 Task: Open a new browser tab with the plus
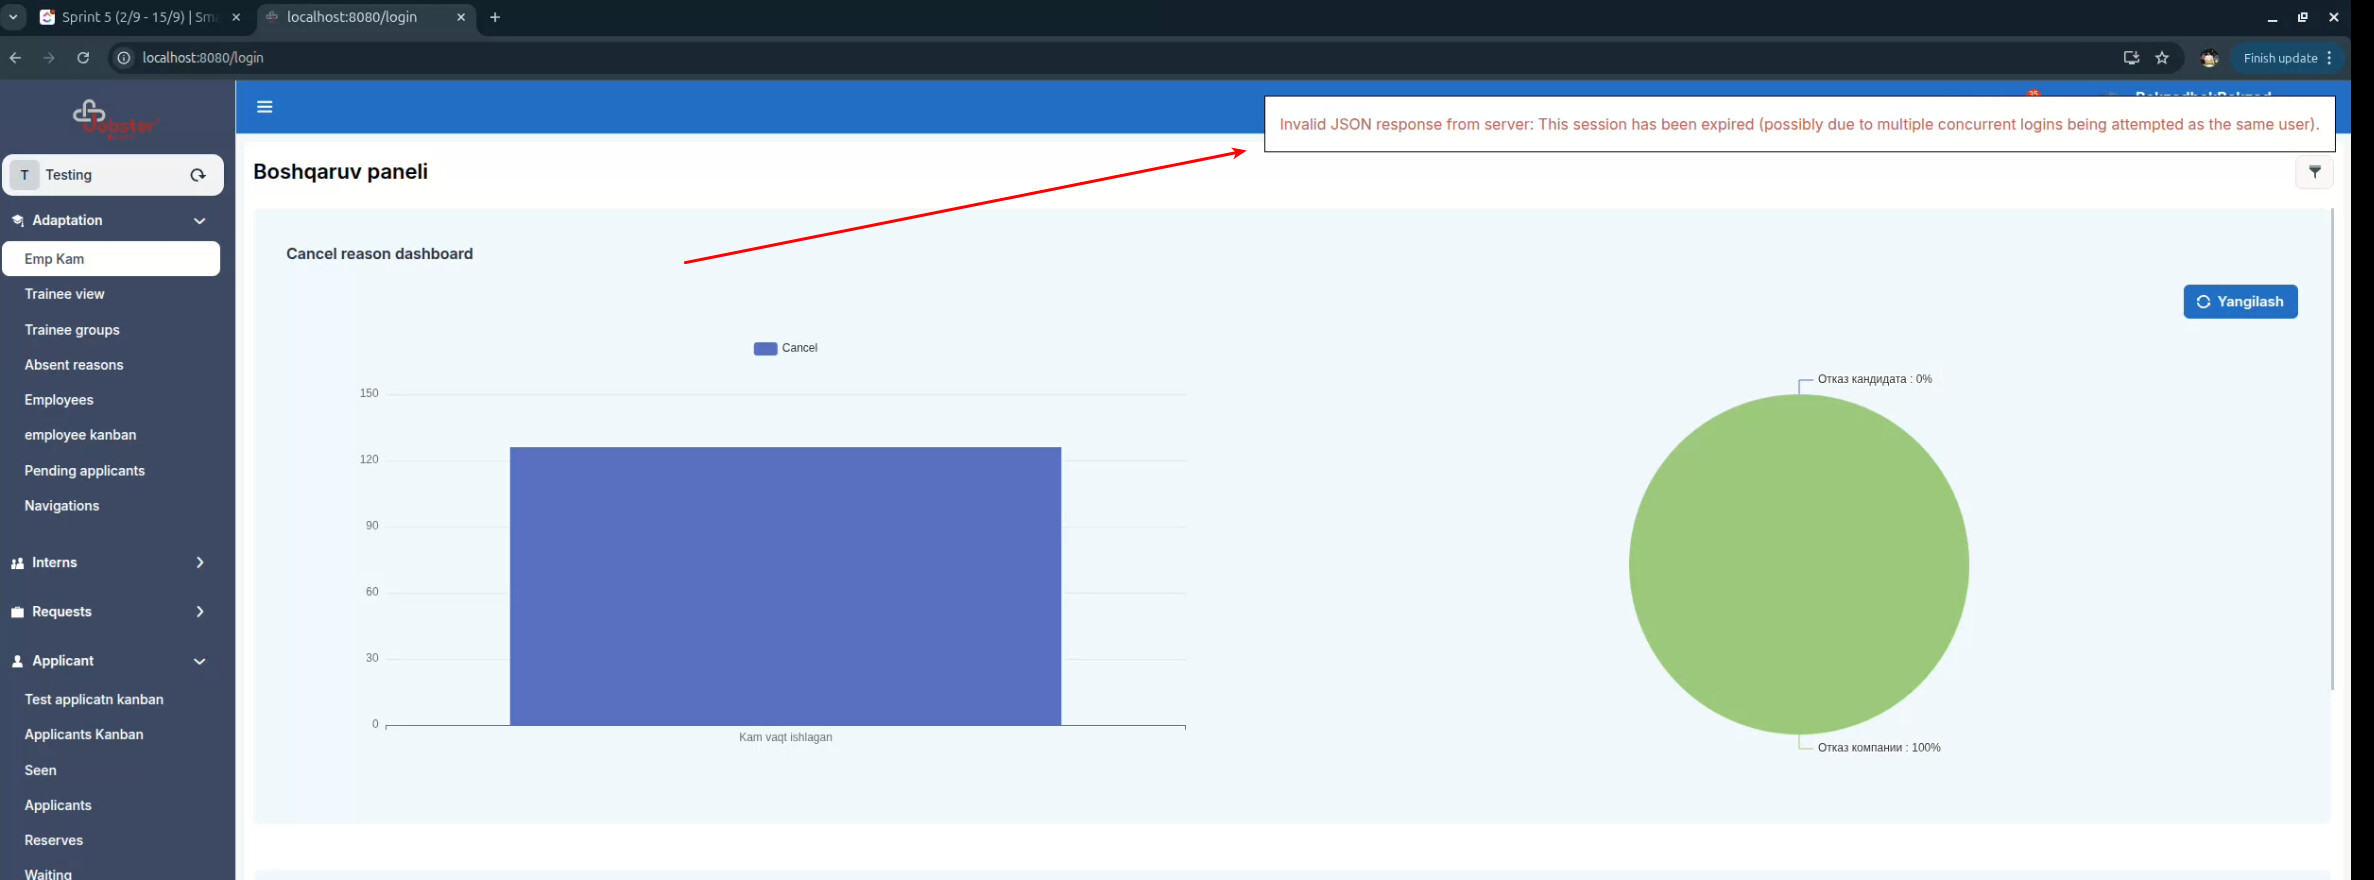[x=495, y=17]
